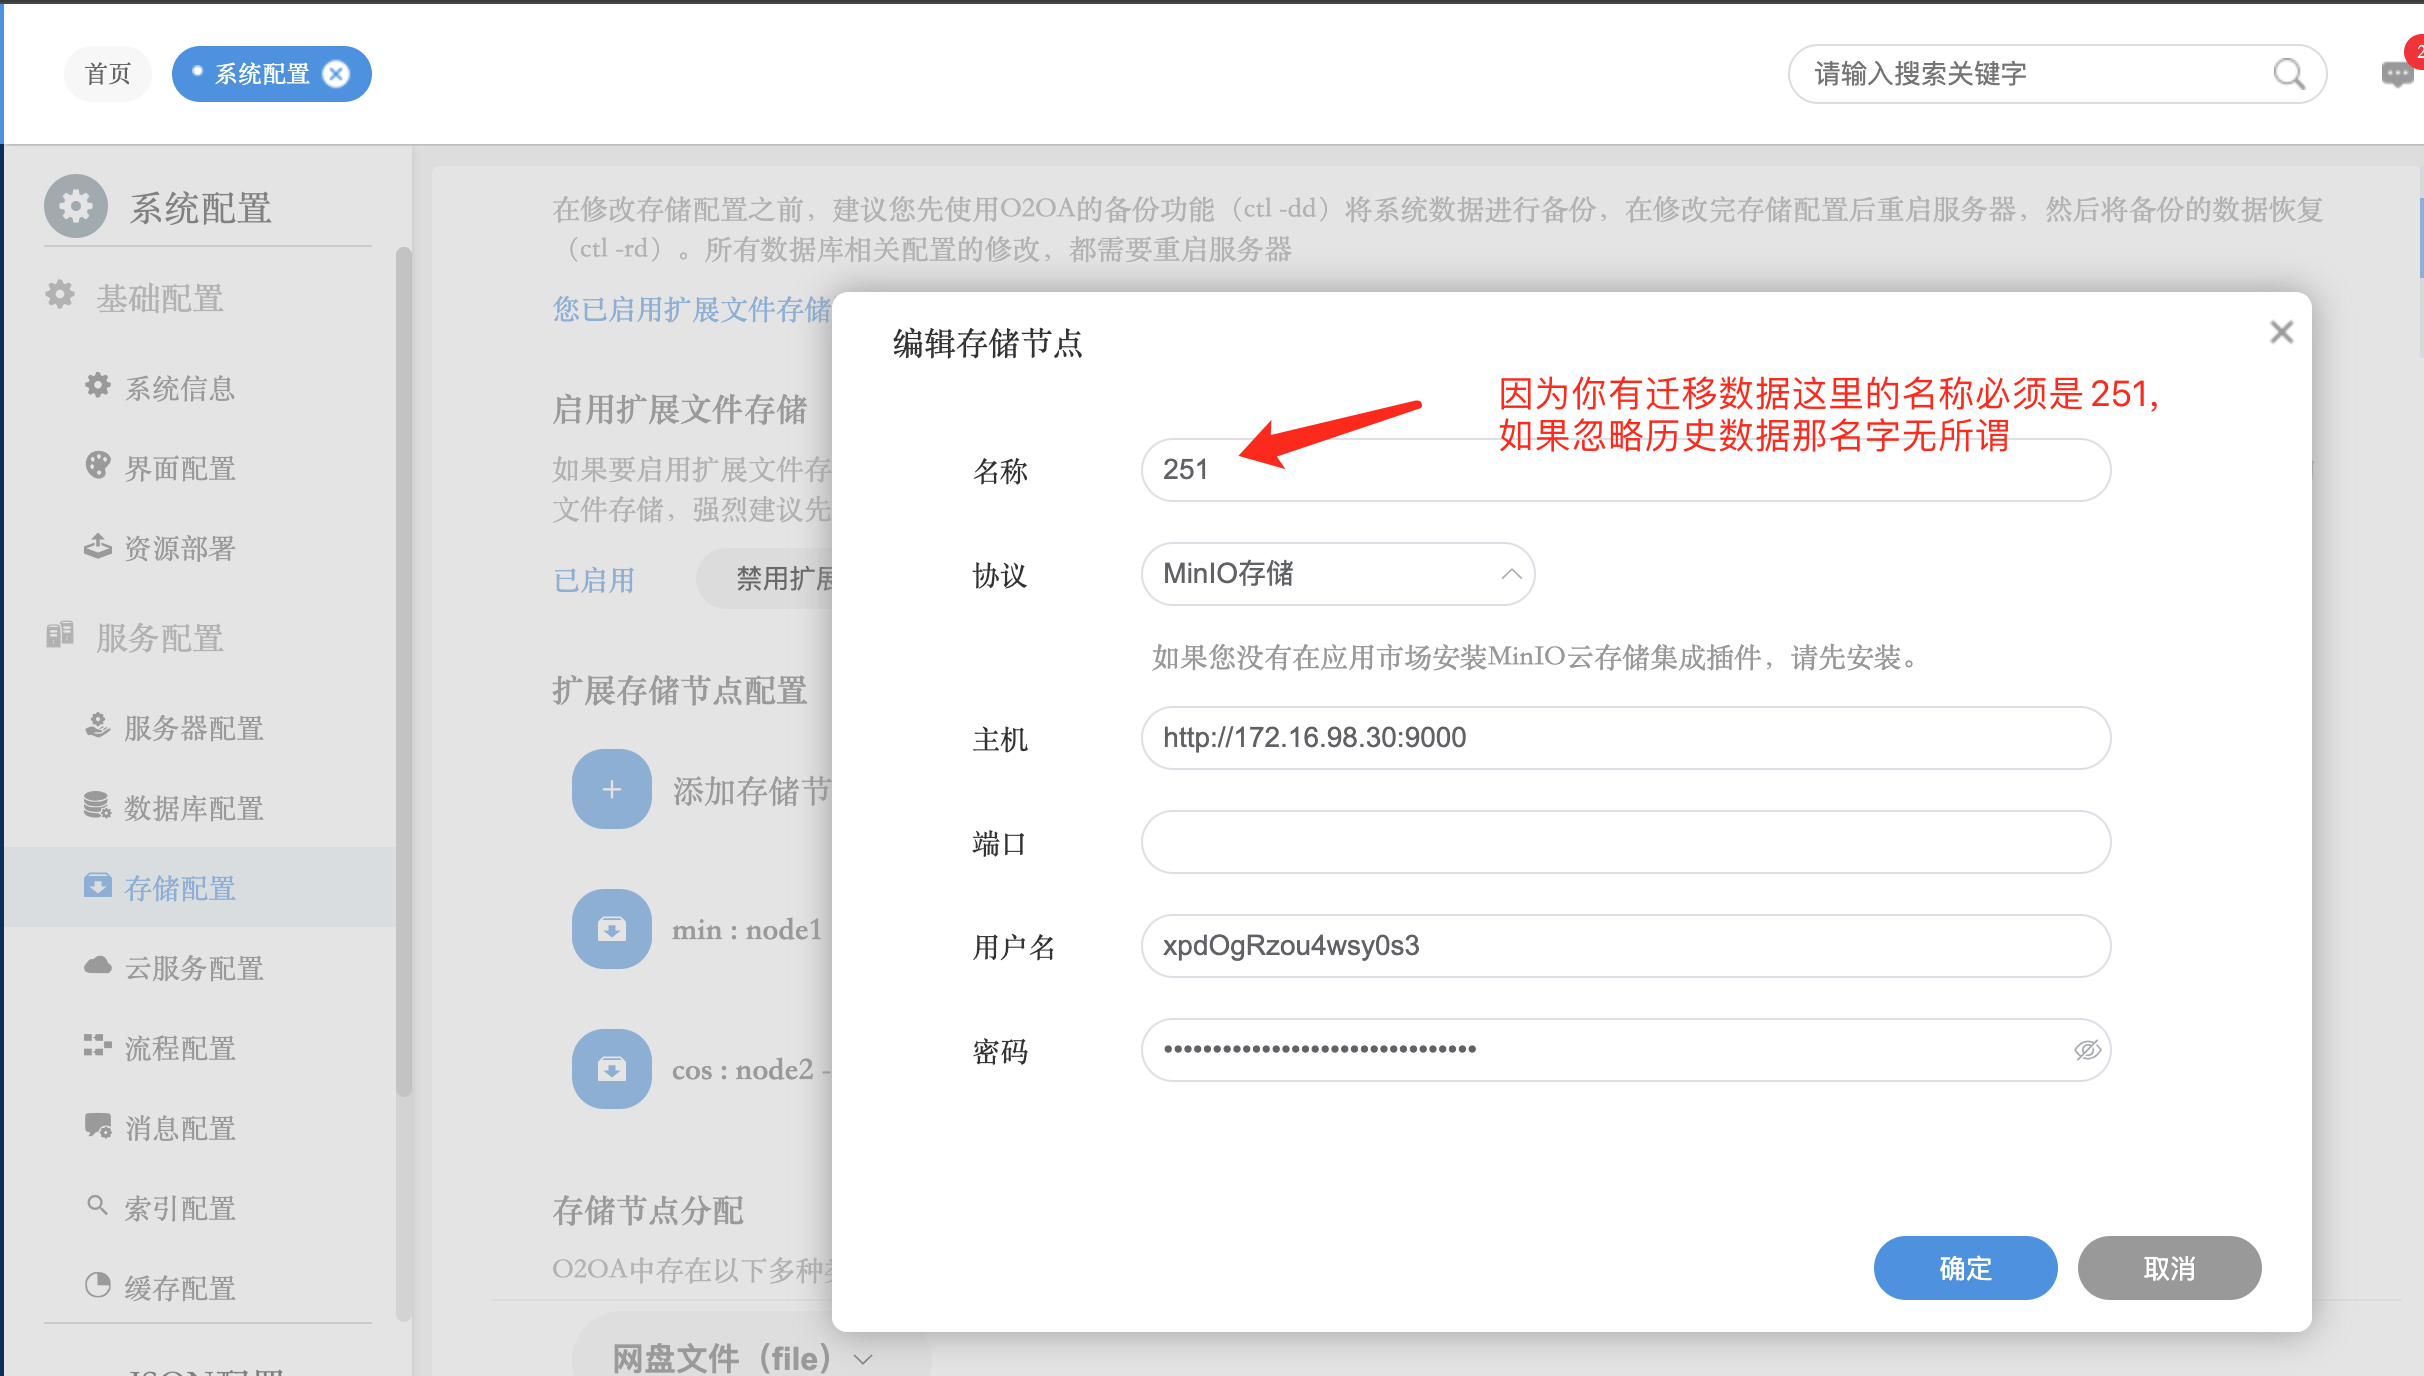Click the 系统配置 gear header icon
Screen dimensions: 2424x1376
click(x=76, y=207)
